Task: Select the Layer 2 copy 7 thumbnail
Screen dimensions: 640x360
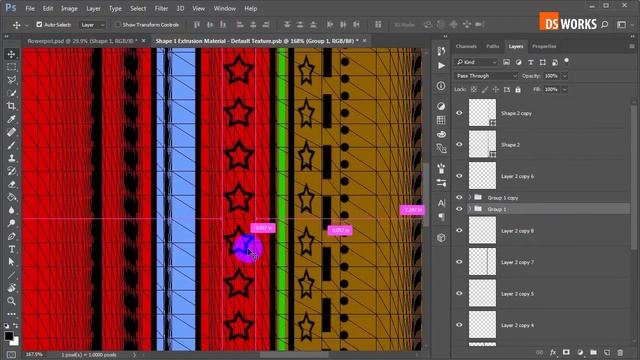Action: point(482,262)
